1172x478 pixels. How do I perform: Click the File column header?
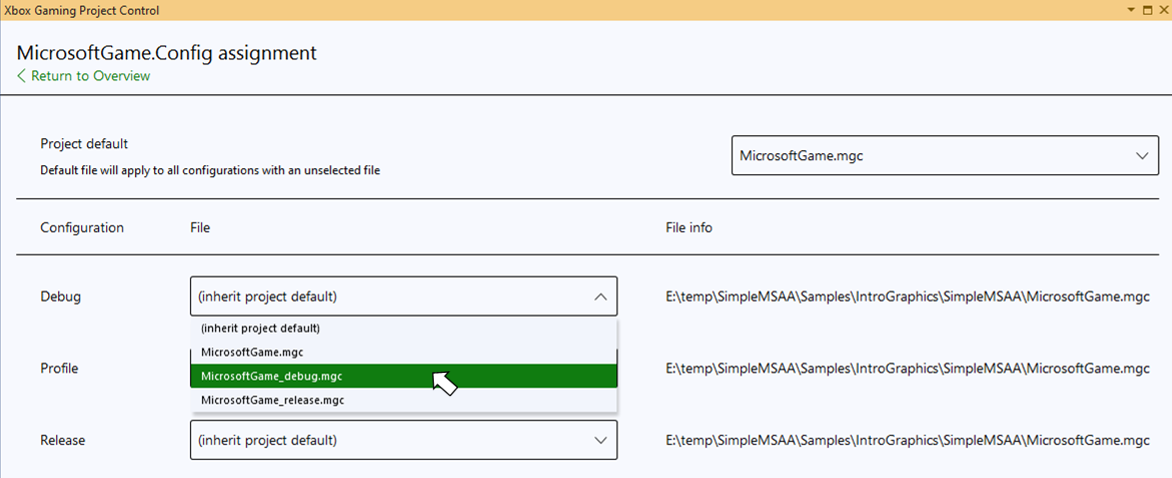click(200, 228)
